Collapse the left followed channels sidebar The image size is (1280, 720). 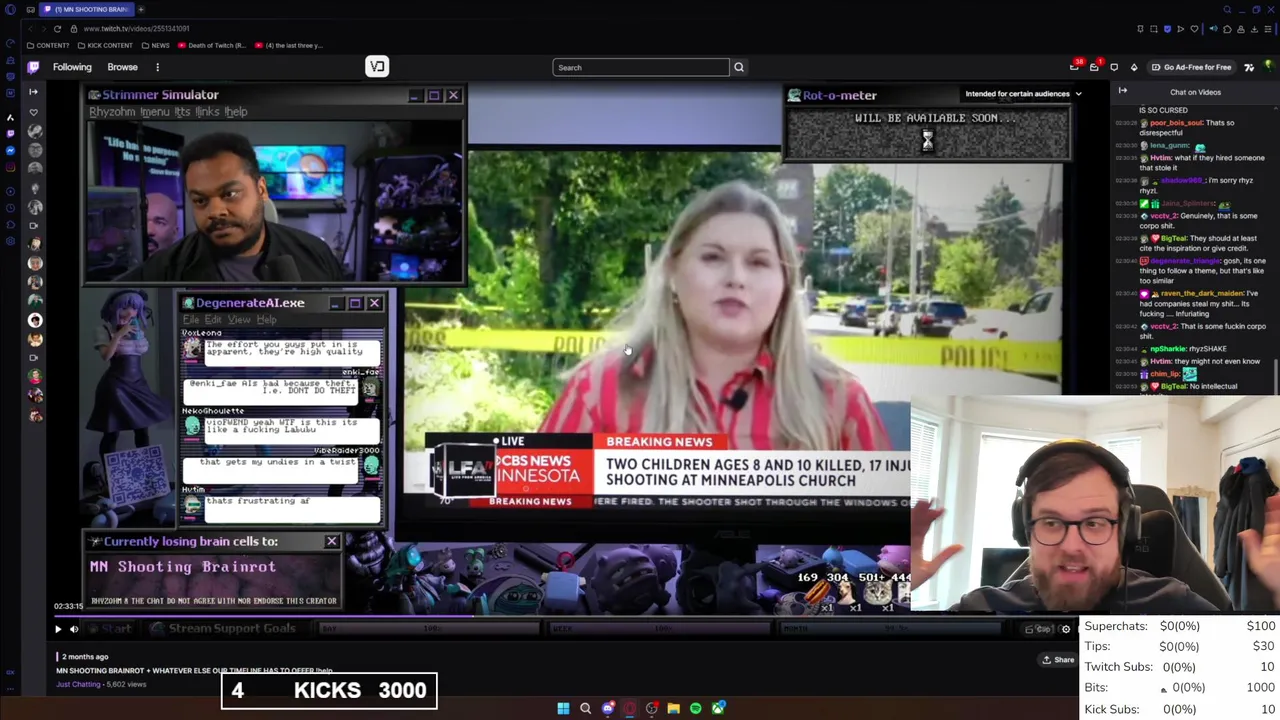(33, 92)
